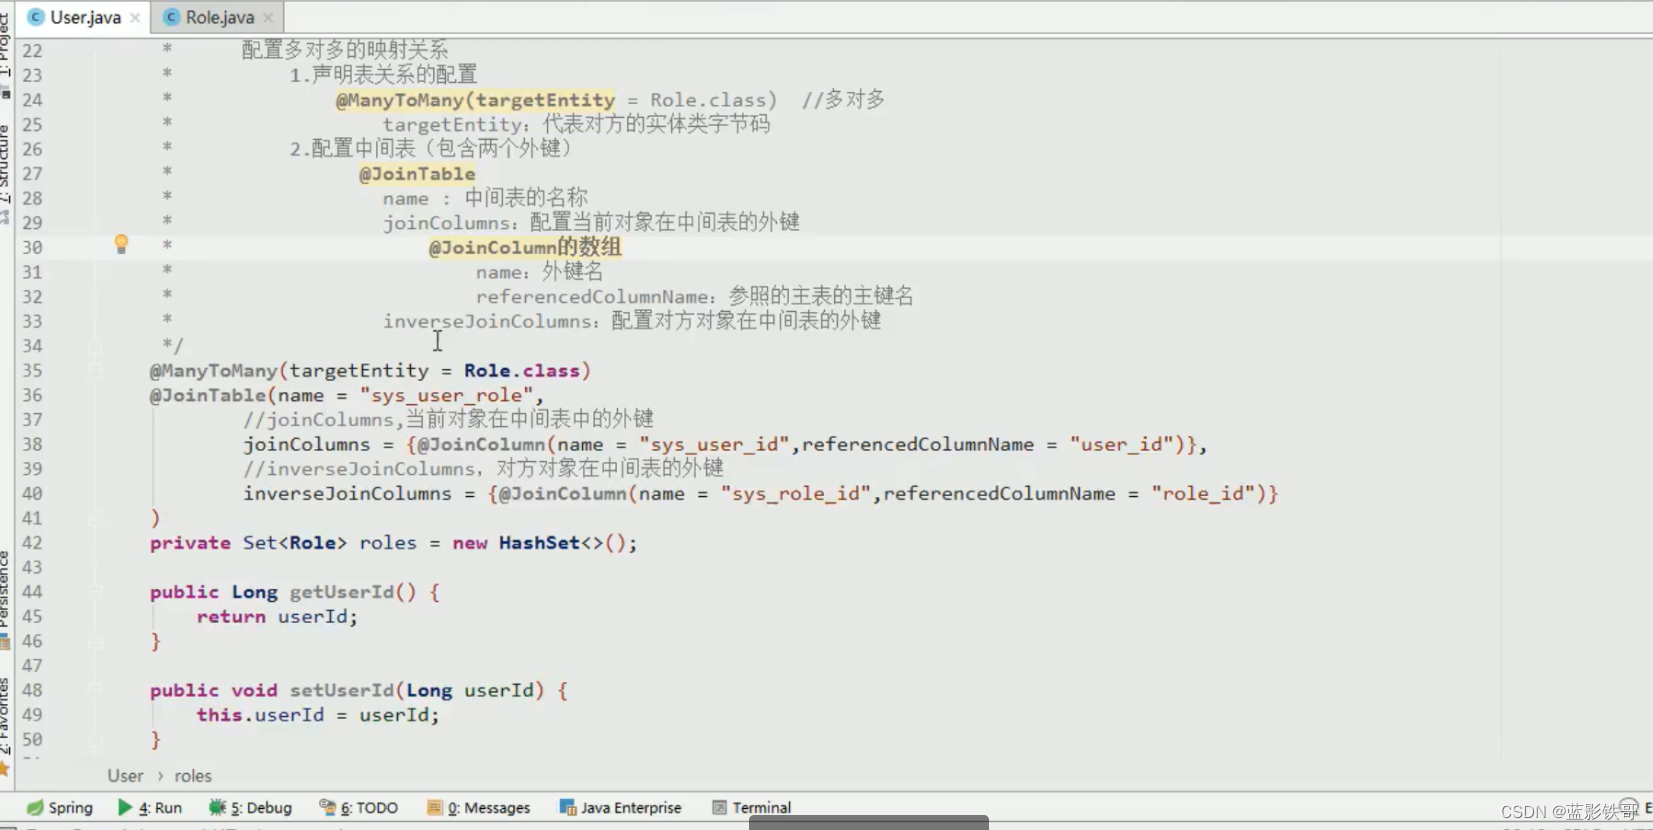This screenshot has height=830, width=1653.
Task: Open the Favorites tool window sidebar
Action: (6, 725)
